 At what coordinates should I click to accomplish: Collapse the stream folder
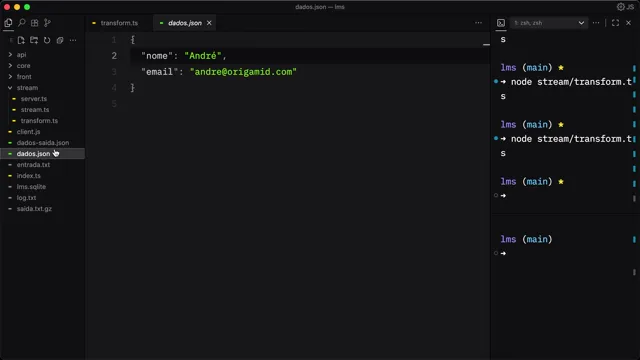click(27, 87)
